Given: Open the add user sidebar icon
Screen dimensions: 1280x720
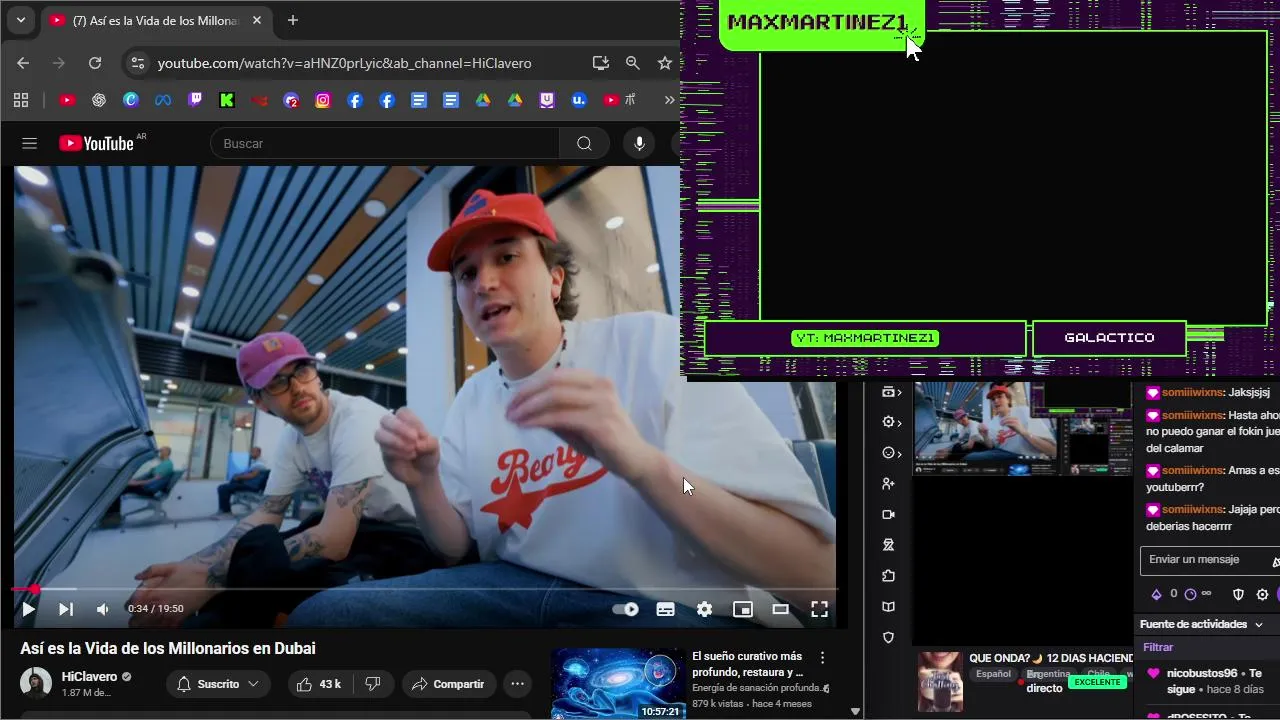Looking at the screenshot, I should 888,484.
